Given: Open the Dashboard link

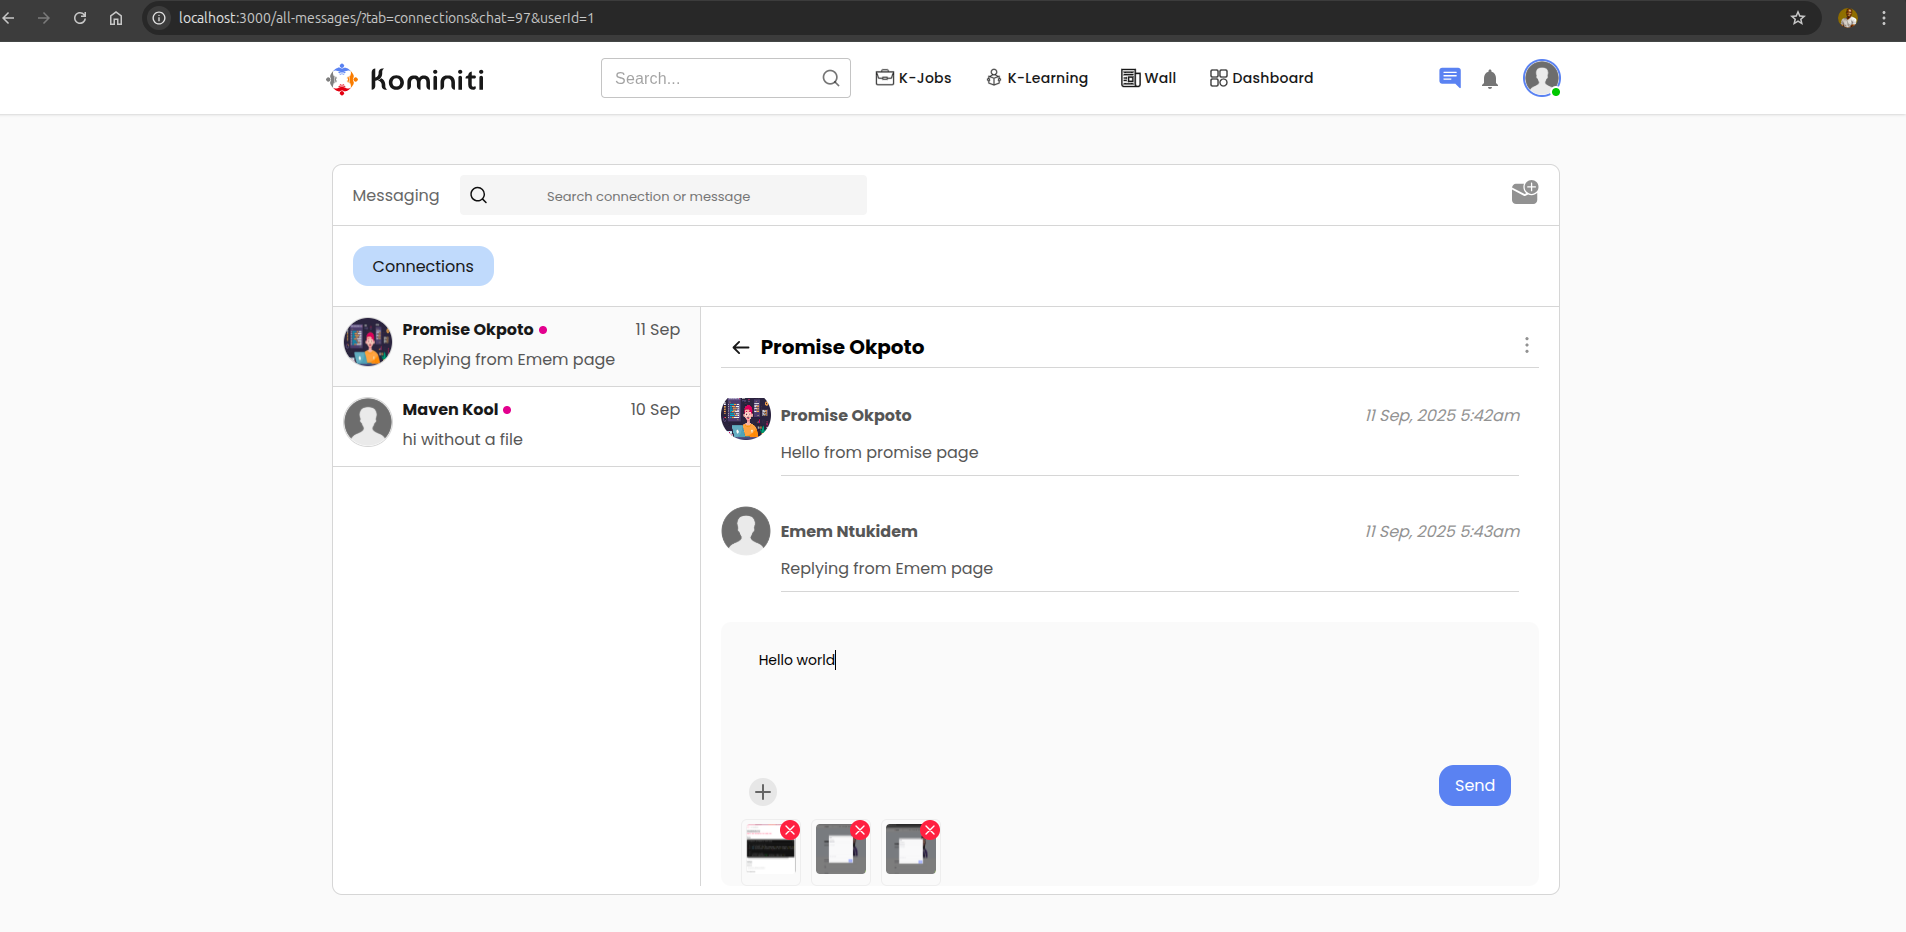Looking at the screenshot, I should point(1261,78).
